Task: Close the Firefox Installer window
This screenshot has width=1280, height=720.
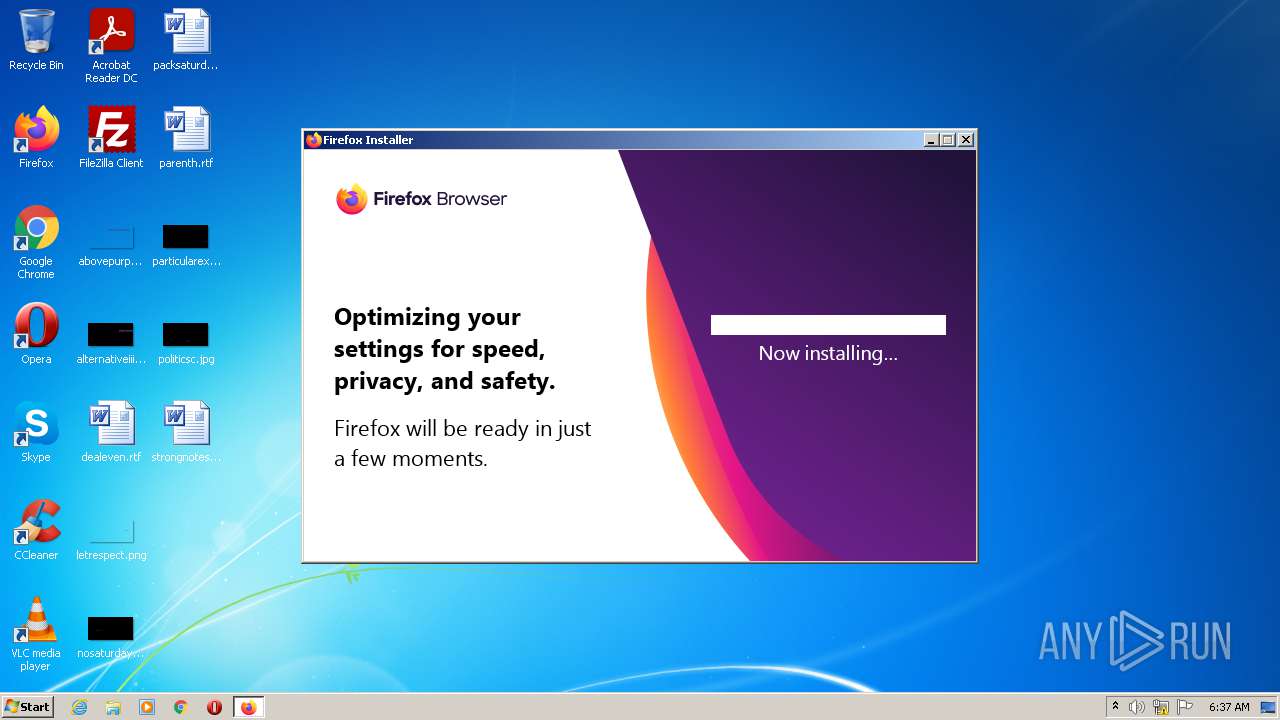Action: coord(966,140)
